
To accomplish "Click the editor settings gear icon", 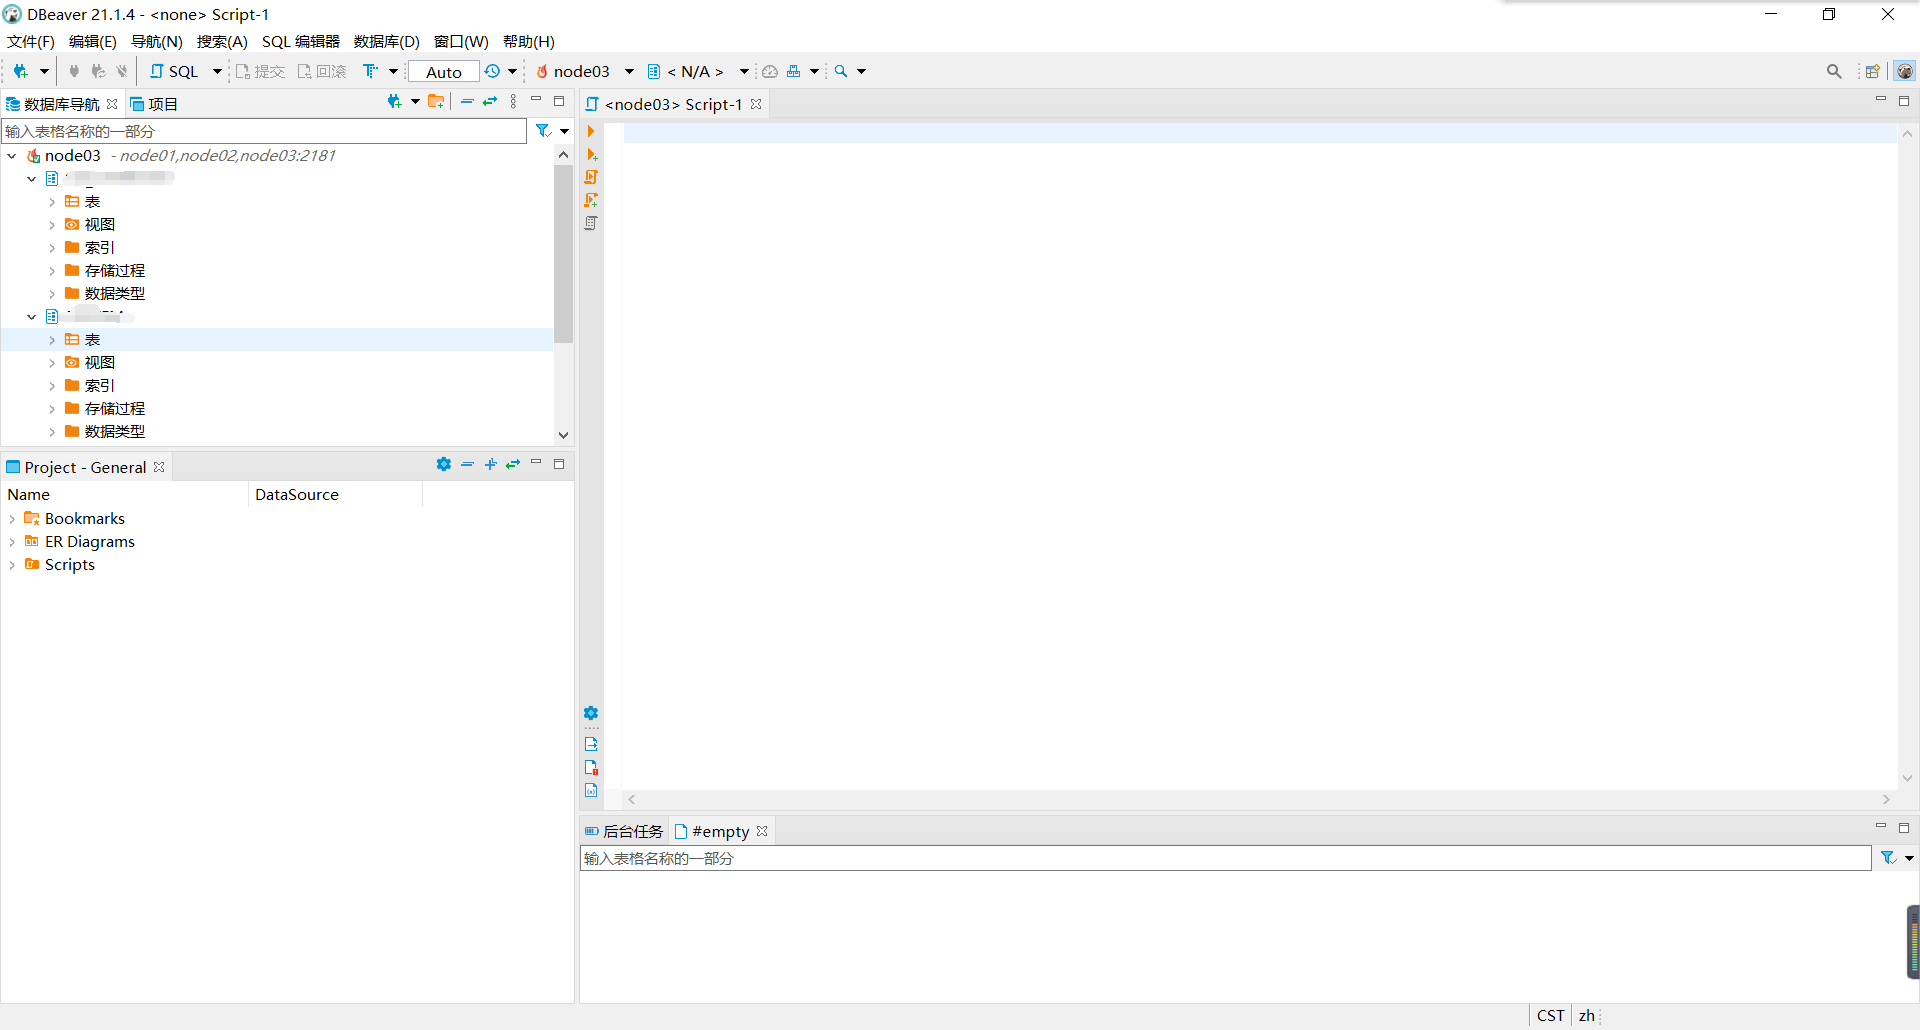I will click(x=591, y=713).
